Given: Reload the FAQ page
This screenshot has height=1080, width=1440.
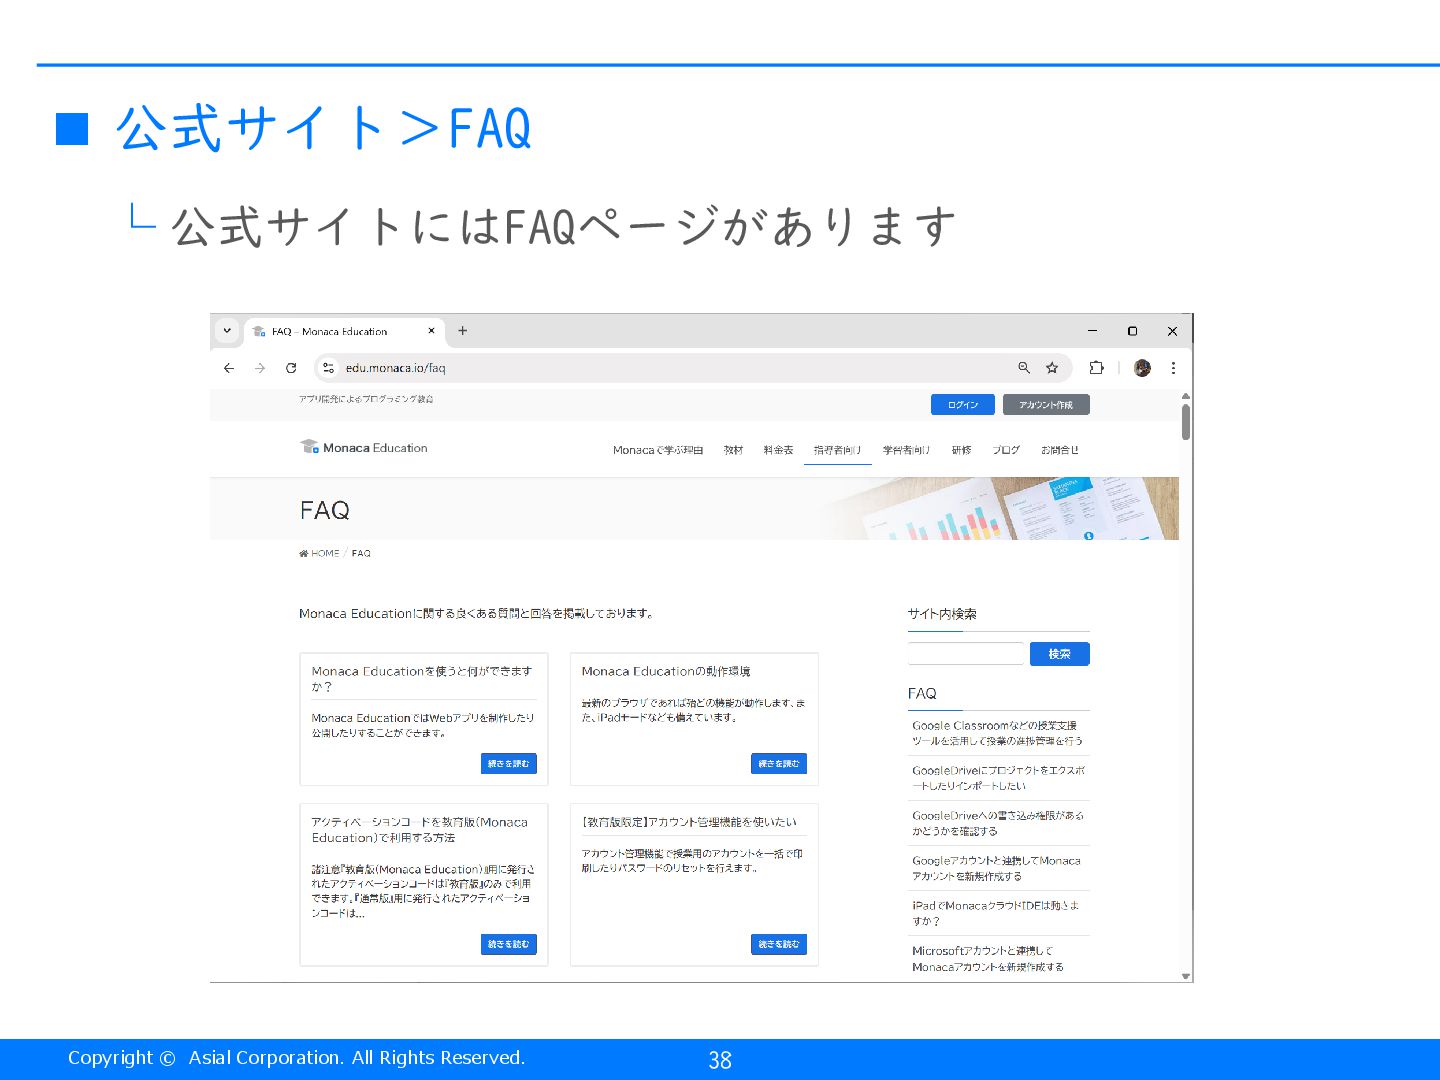Looking at the screenshot, I should tap(291, 368).
